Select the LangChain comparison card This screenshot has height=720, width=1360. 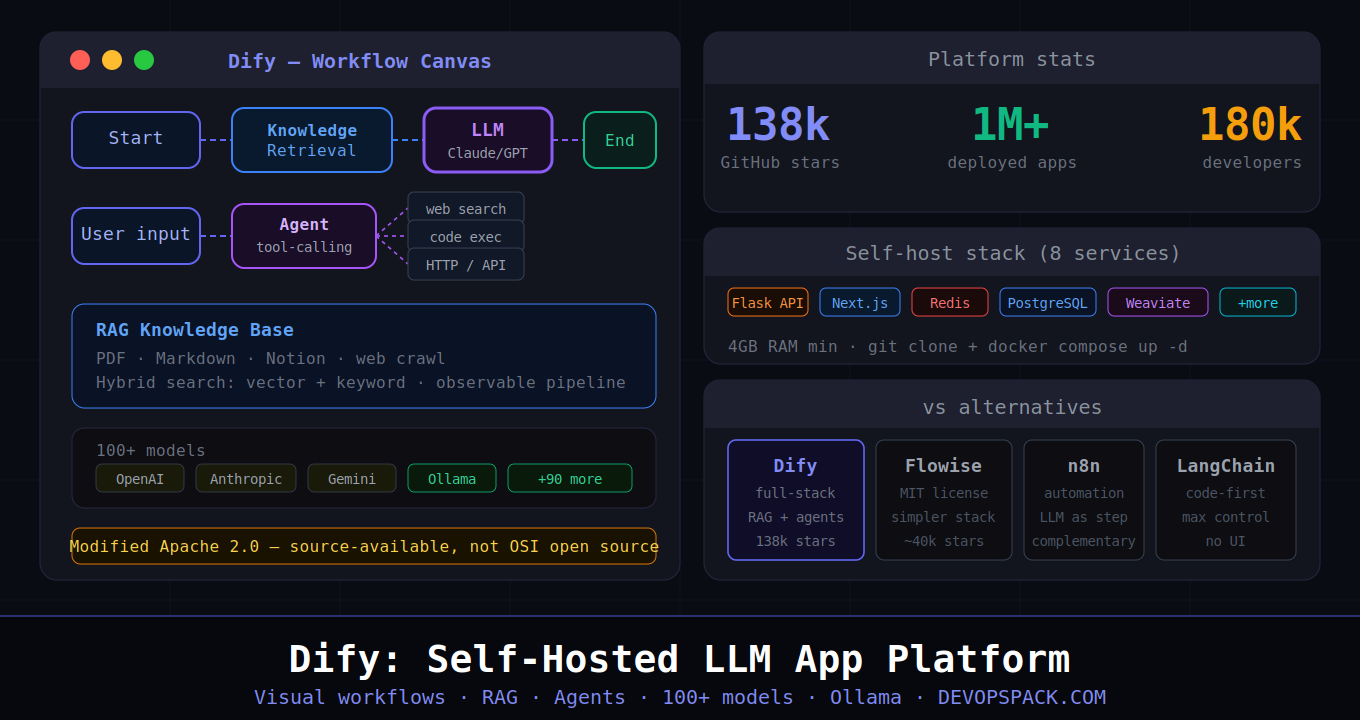[x=1226, y=500]
